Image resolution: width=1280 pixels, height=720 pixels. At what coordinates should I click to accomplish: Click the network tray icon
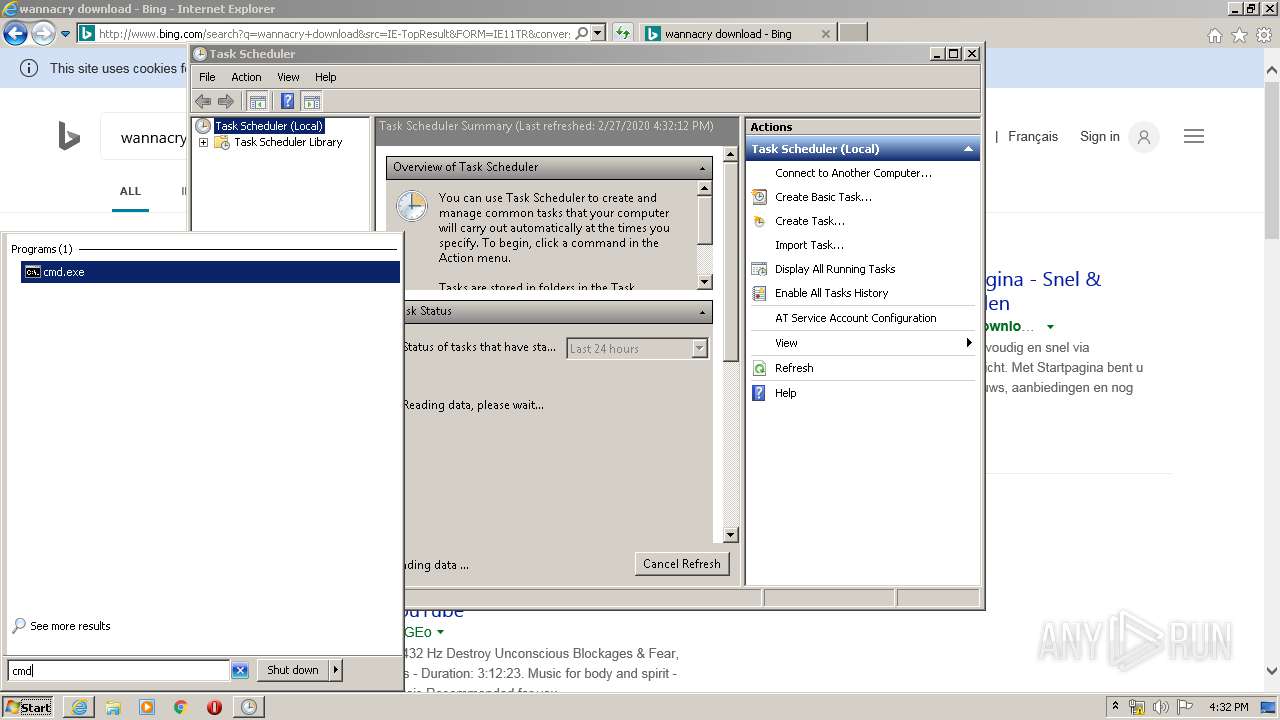pyautogui.click(x=1138, y=707)
